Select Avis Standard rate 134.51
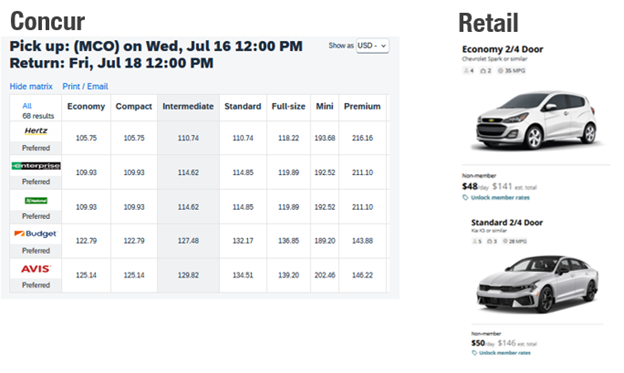This screenshot has height=373, width=624. coord(243,275)
